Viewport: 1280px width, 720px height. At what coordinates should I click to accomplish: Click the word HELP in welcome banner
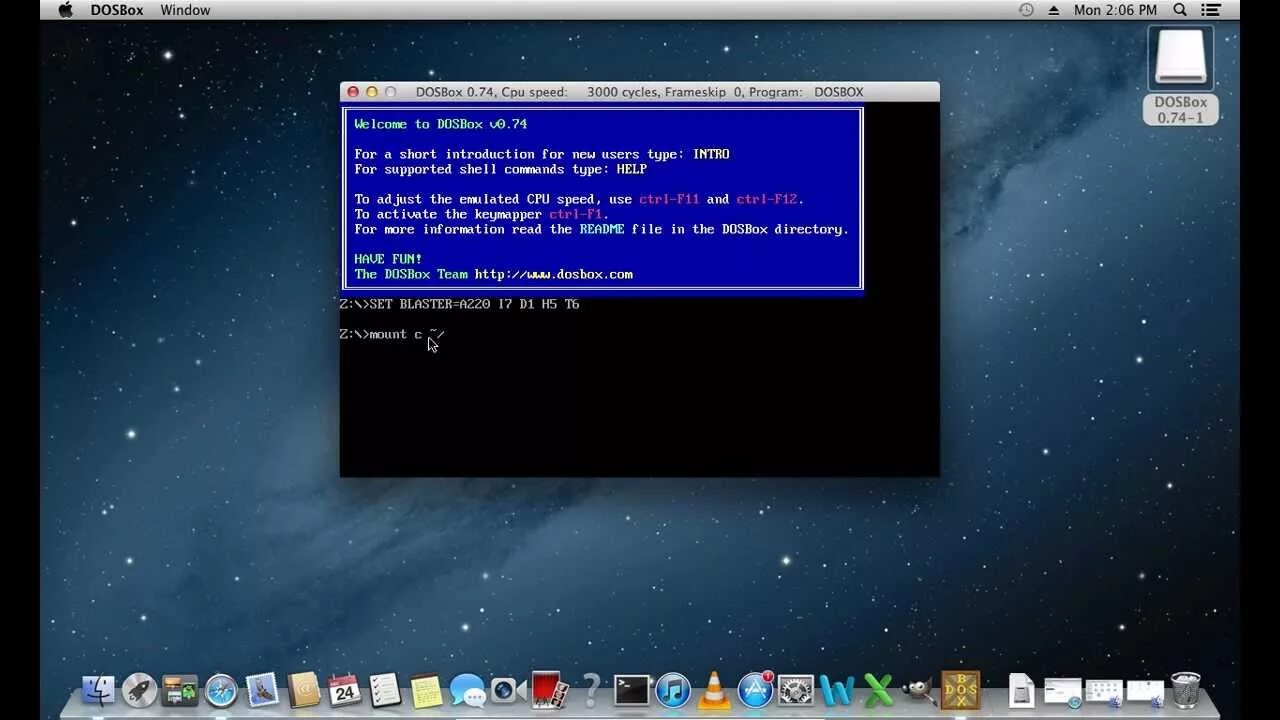pyautogui.click(x=632, y=169)
